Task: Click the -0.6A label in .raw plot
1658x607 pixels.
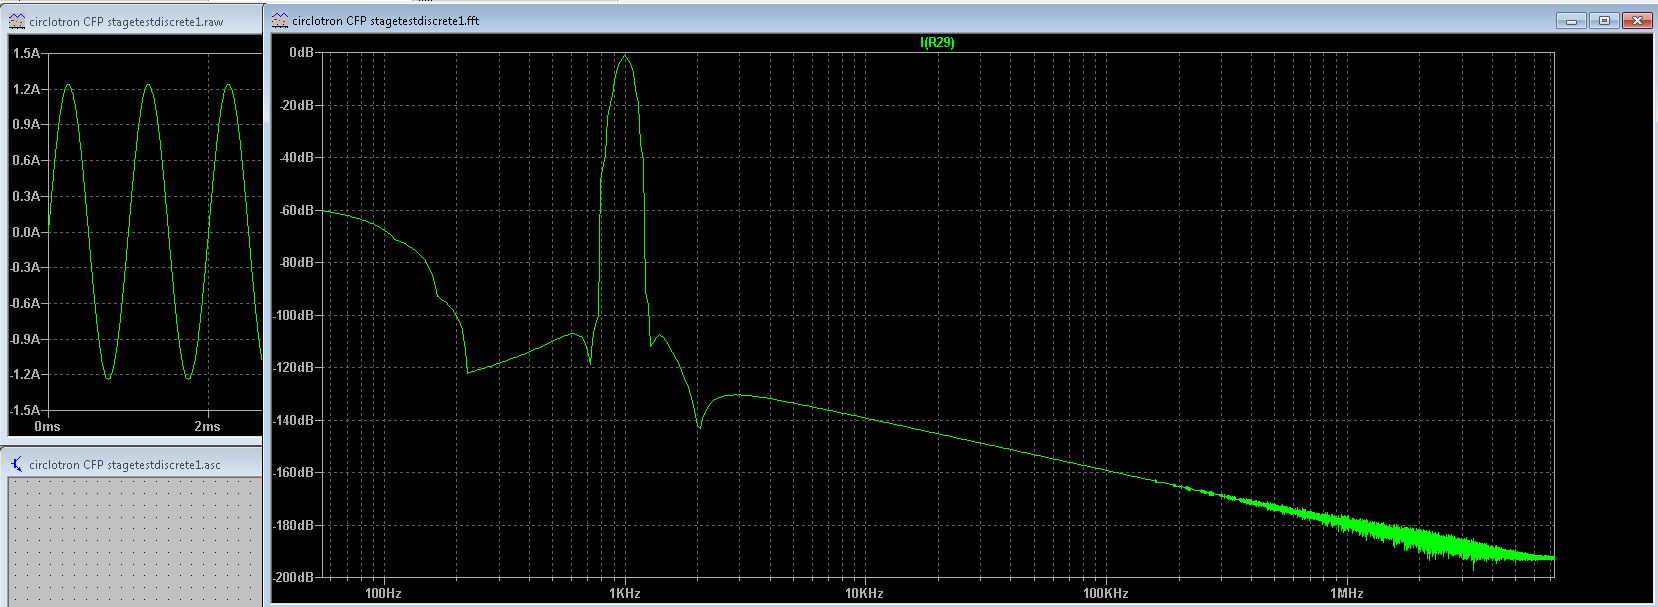Action: click(25, 303)
